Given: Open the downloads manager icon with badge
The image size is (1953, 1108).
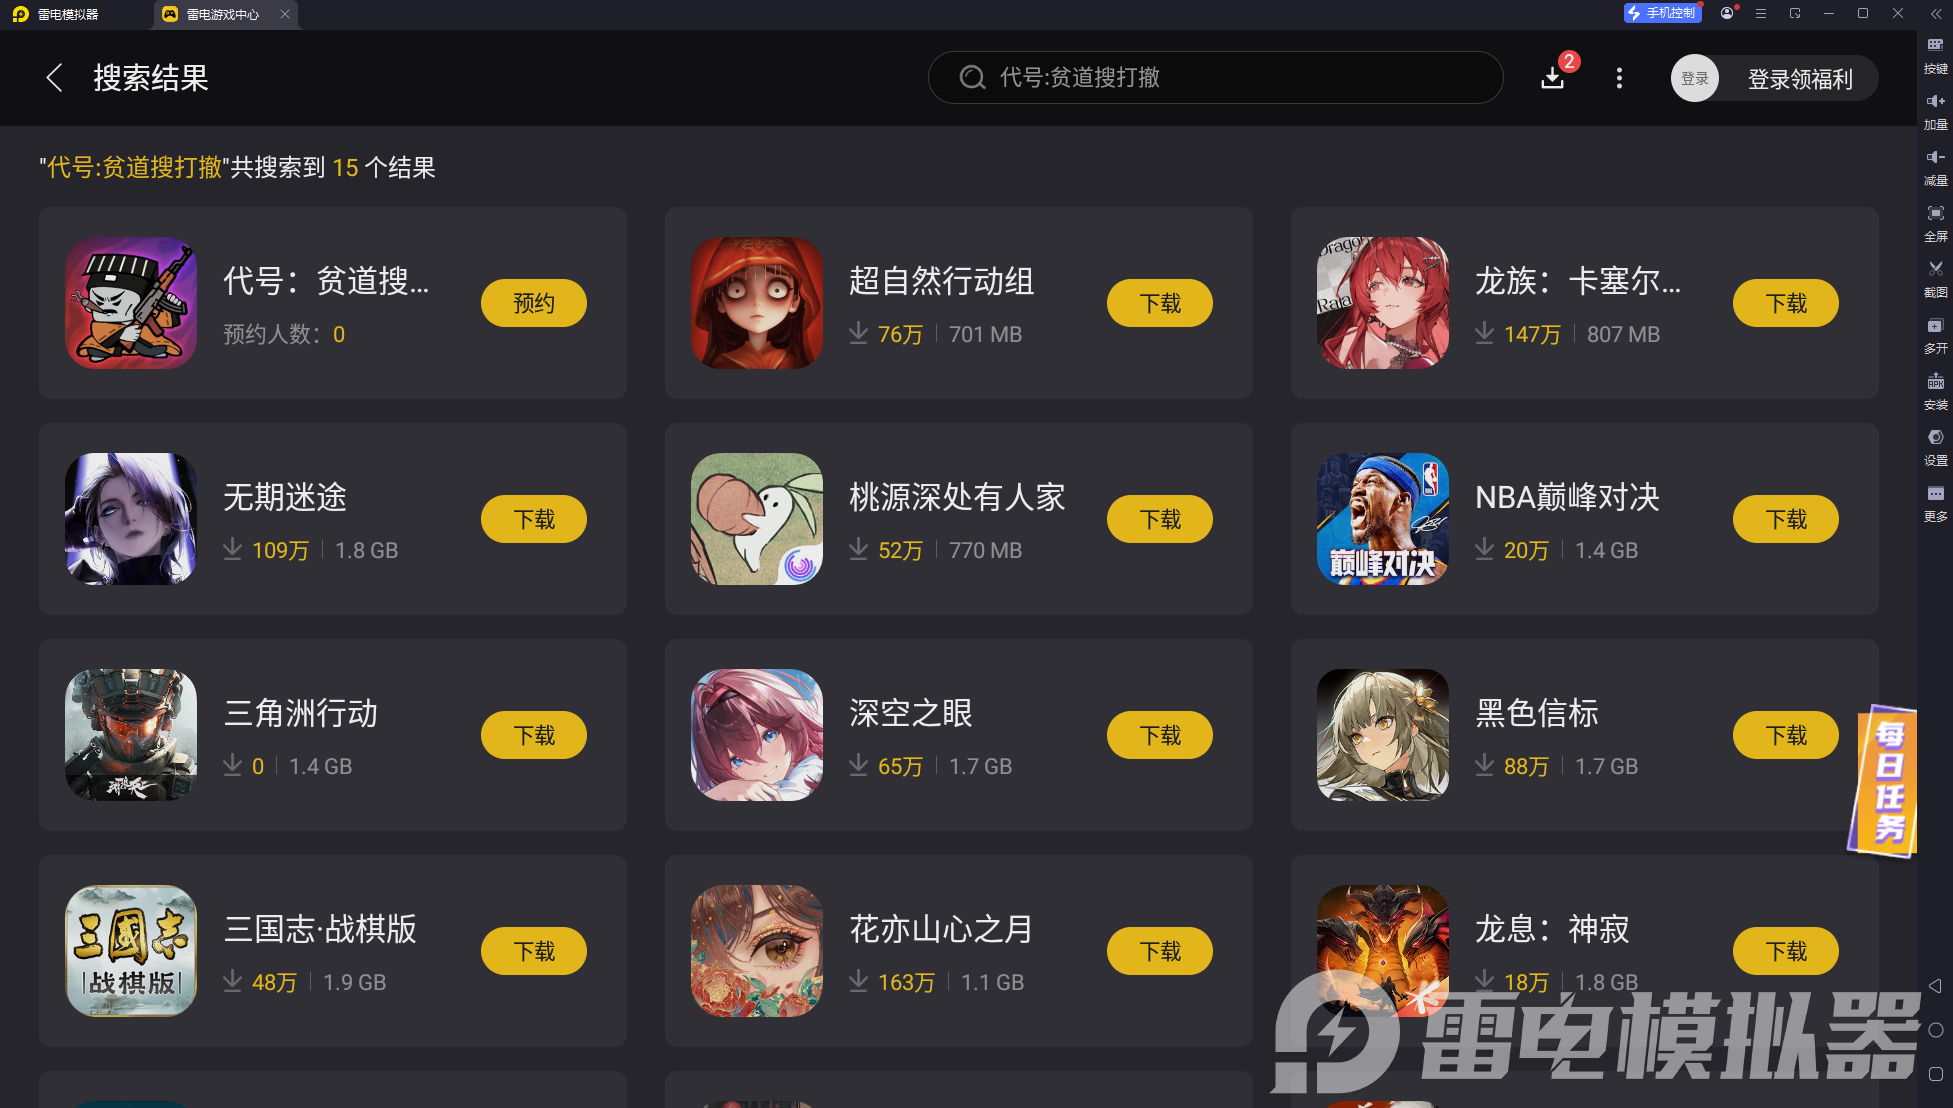Looking at the screenshot, I should pyautogui.click(x=1553, y=77).
